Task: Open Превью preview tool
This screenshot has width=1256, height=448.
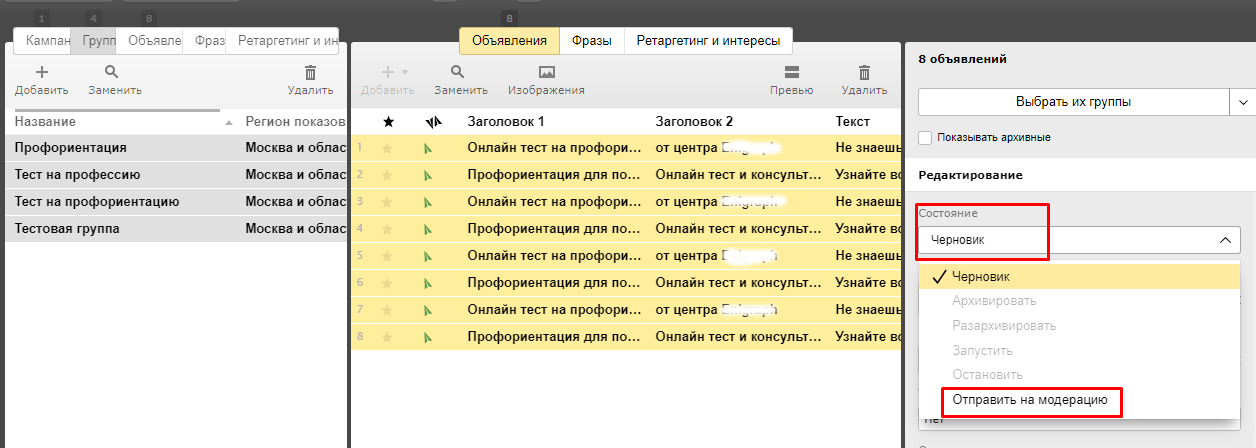Action: [791, 73]
